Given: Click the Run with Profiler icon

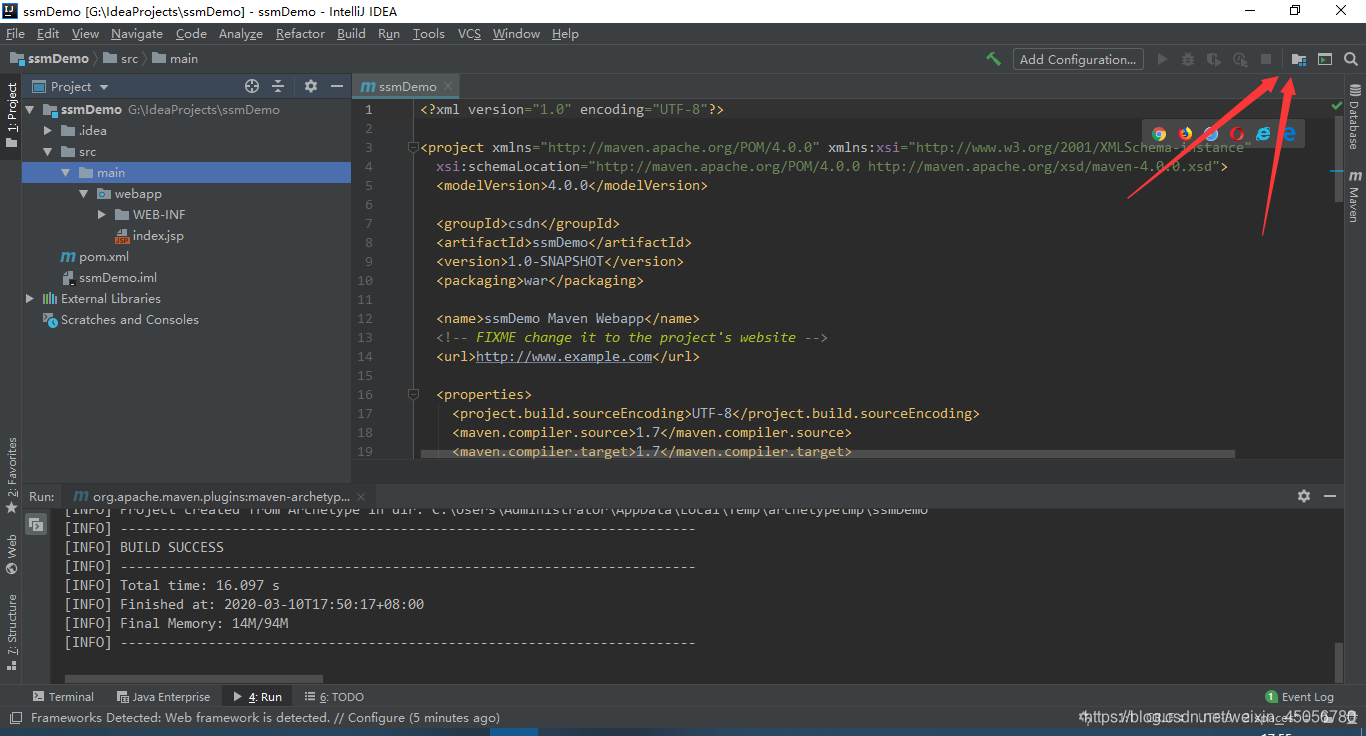Looking at the screenshot, I should pos(1240,59).
